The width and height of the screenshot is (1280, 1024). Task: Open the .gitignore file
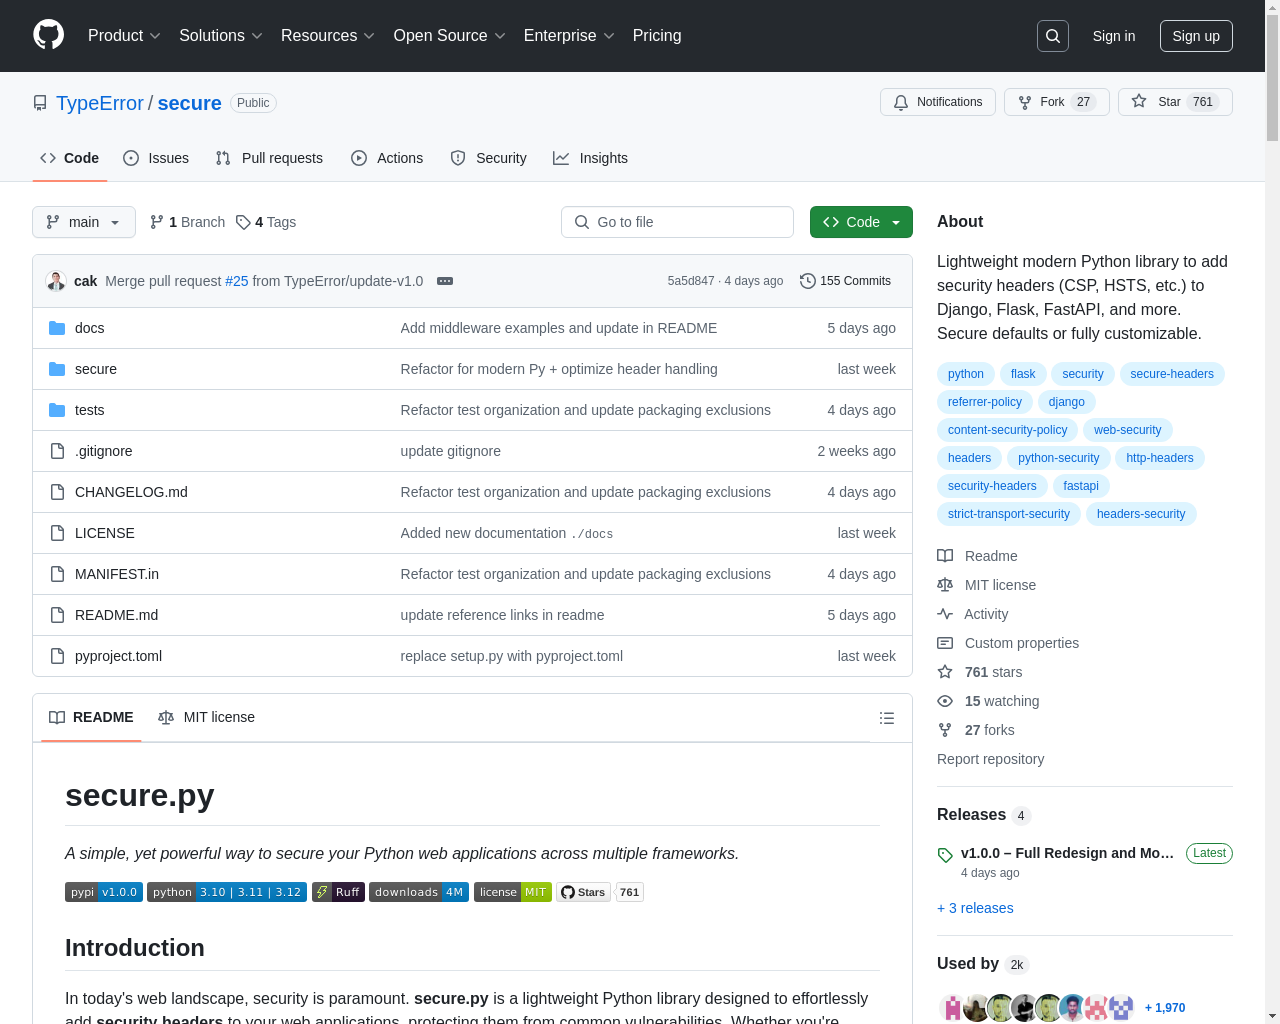pos(103,451)
